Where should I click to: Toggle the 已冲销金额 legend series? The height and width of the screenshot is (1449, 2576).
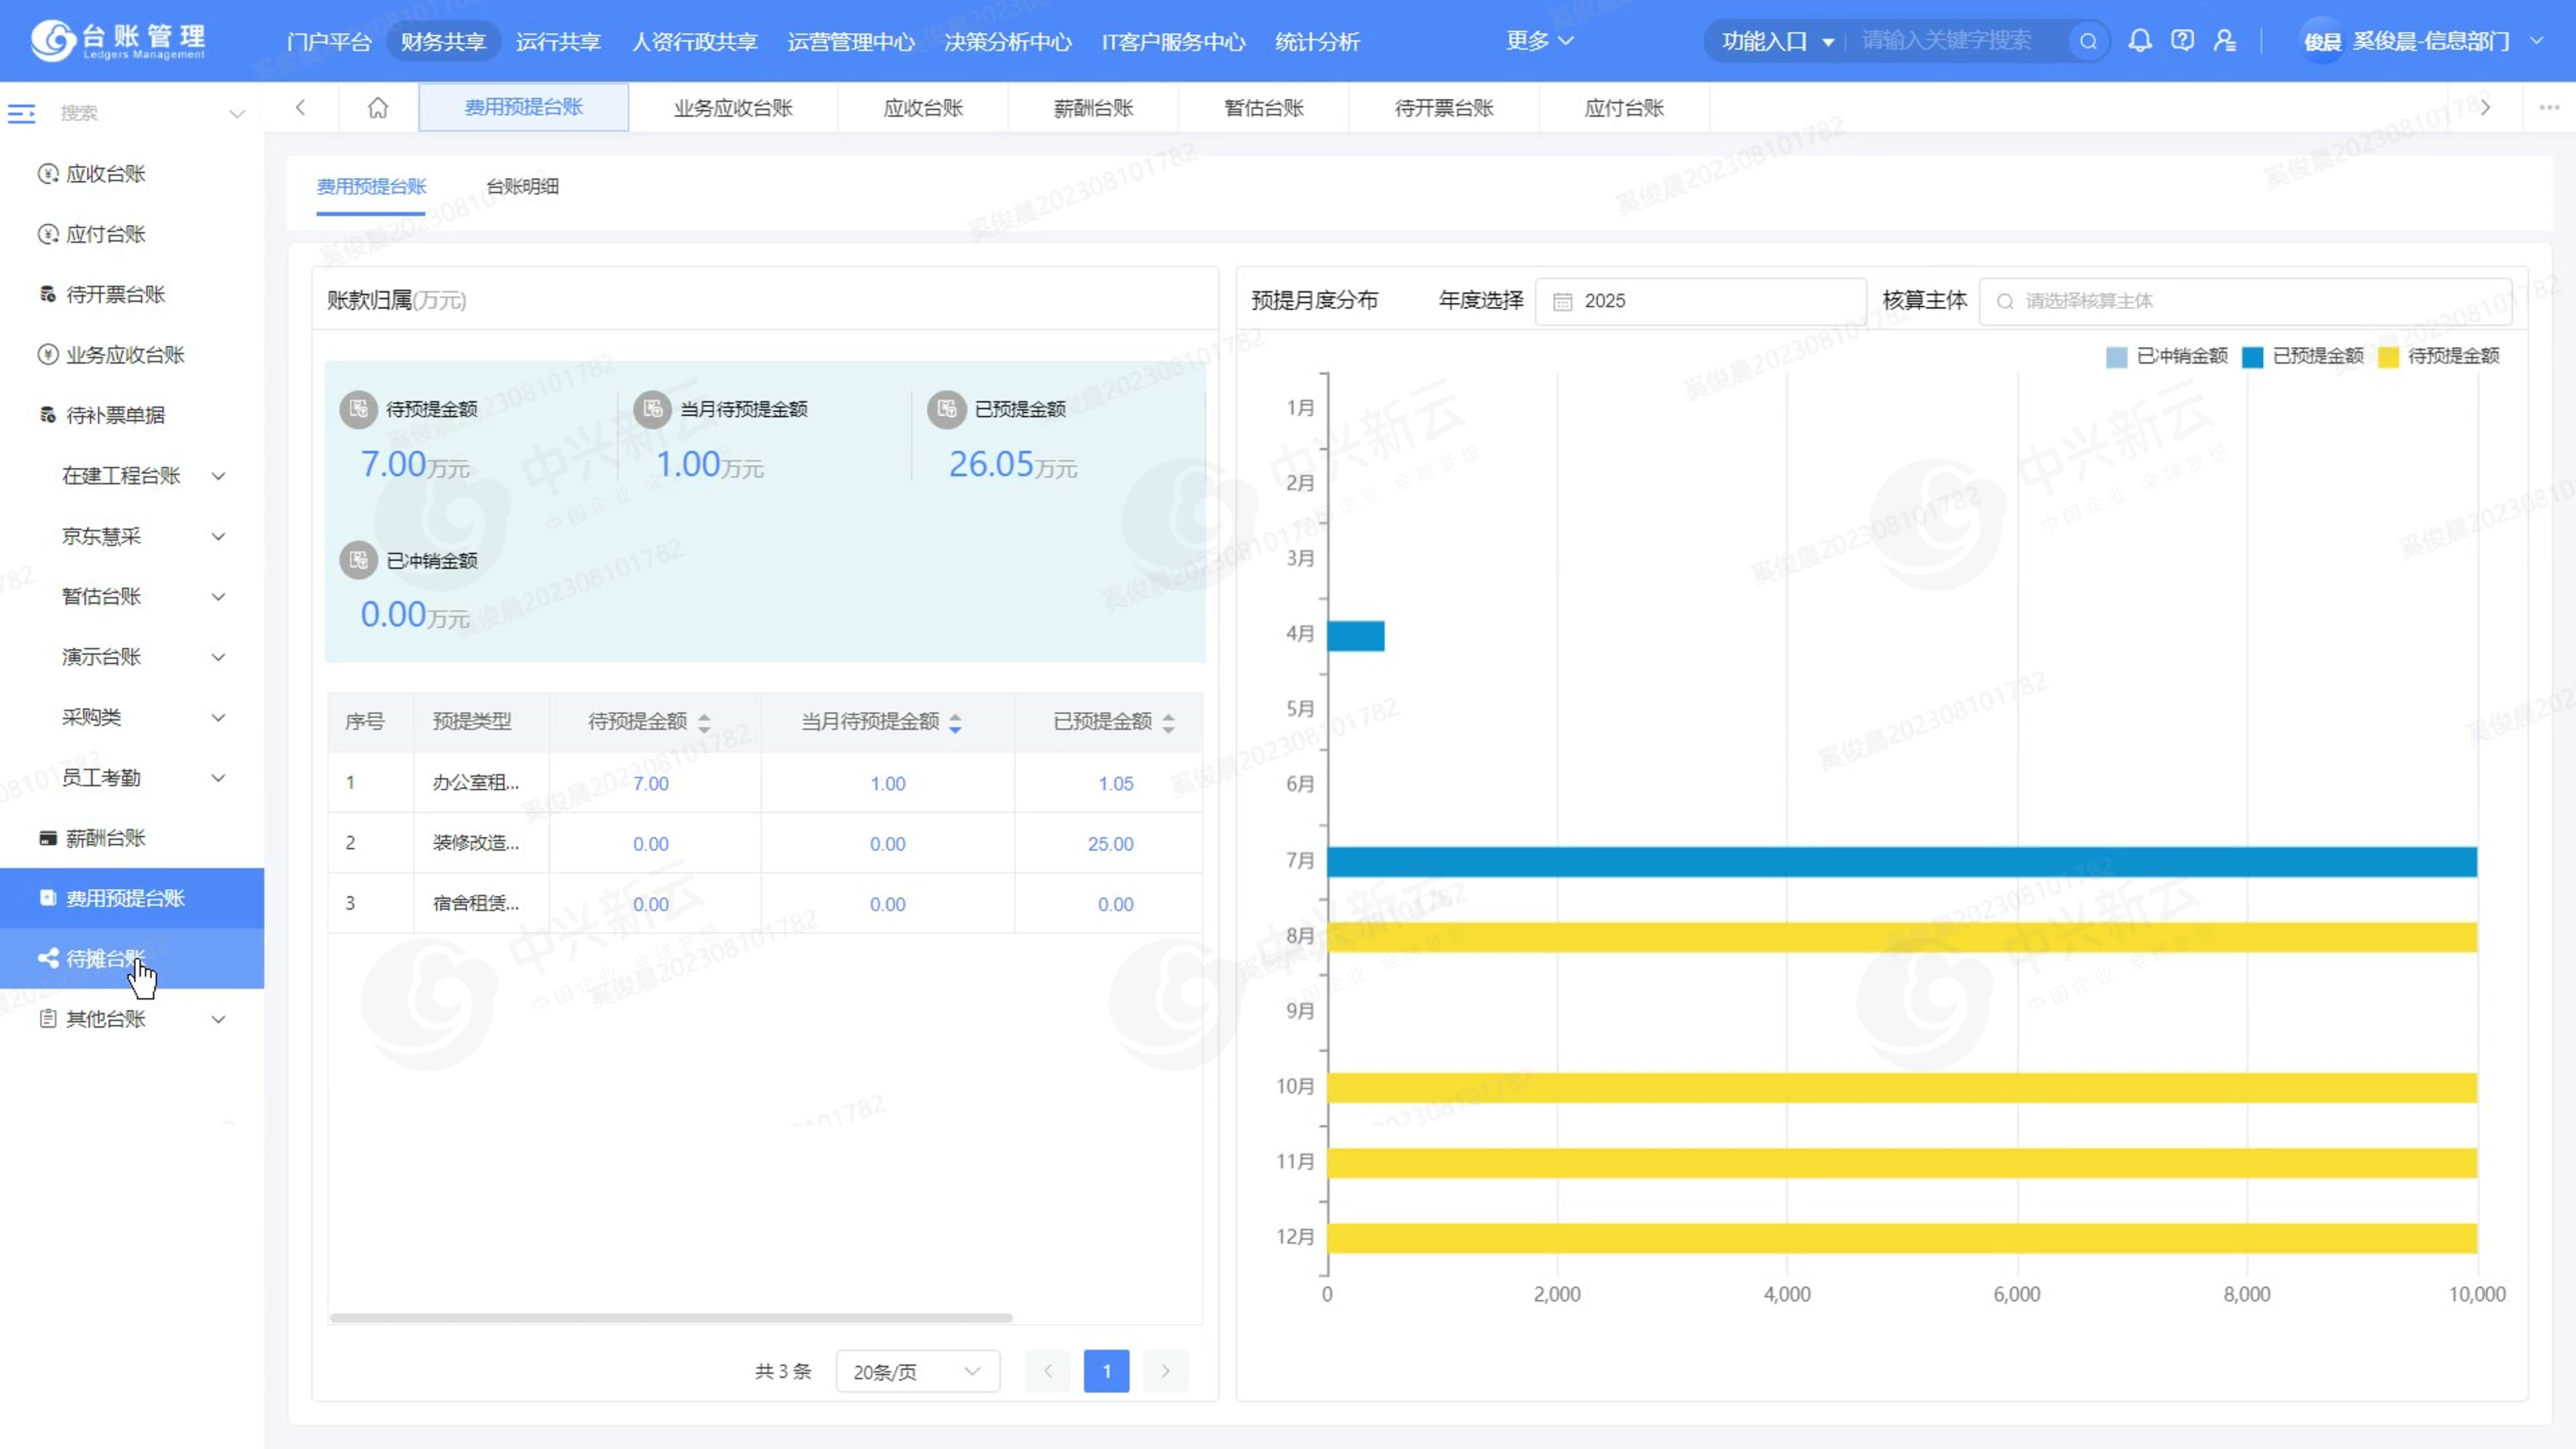(2166, 357)
